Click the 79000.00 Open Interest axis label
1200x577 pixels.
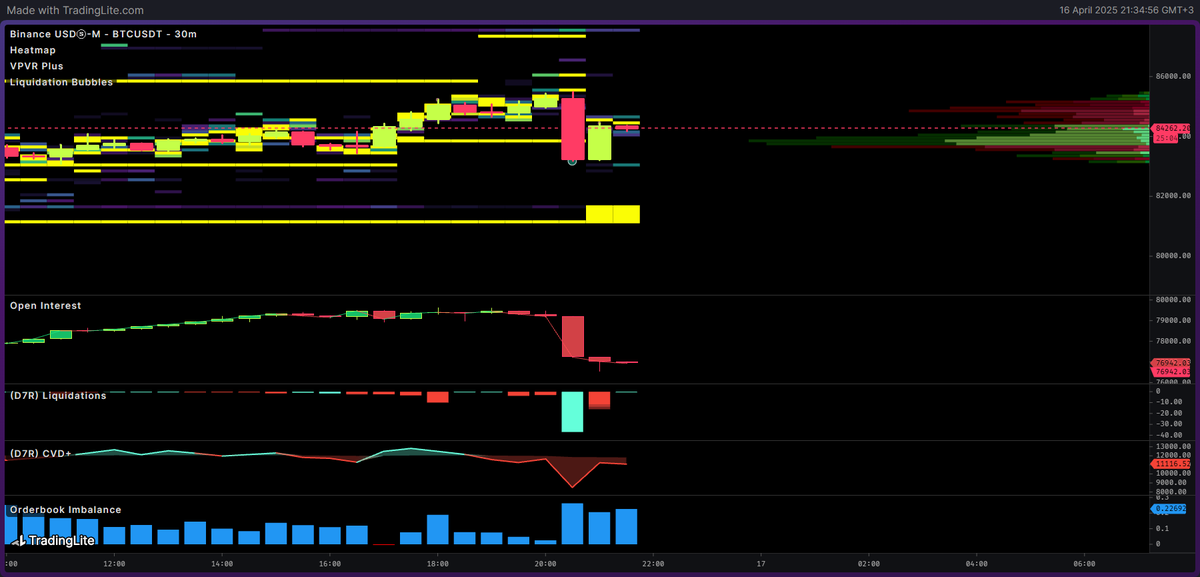point(1172,320)
